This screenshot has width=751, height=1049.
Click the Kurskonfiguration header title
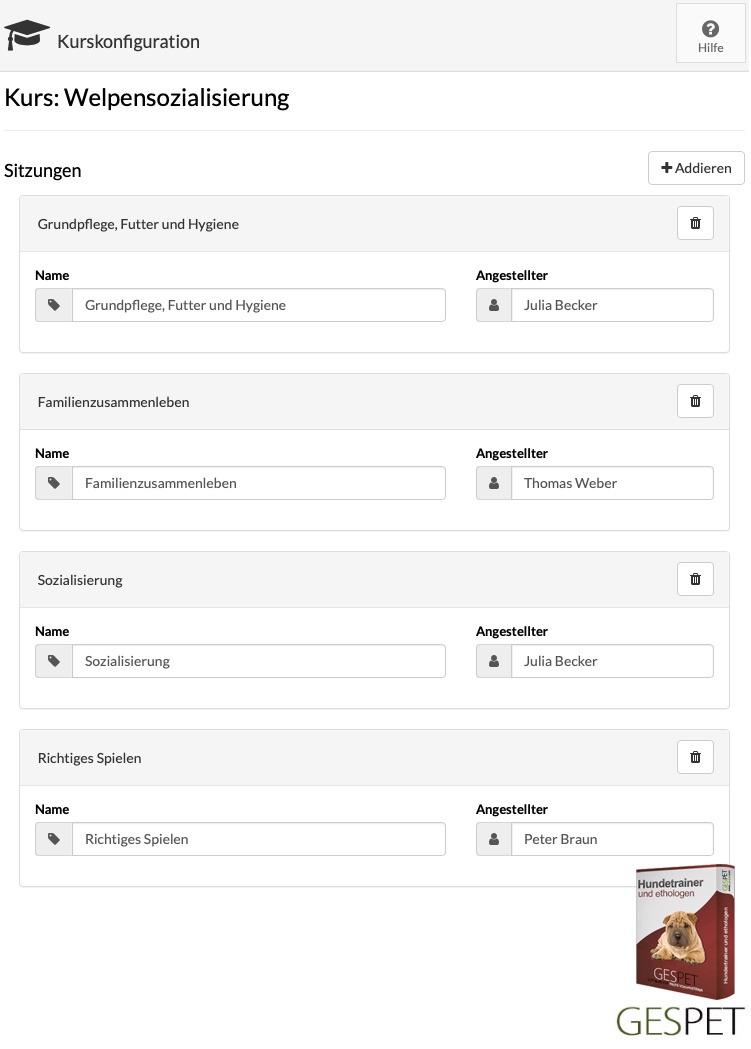(128, 41)
